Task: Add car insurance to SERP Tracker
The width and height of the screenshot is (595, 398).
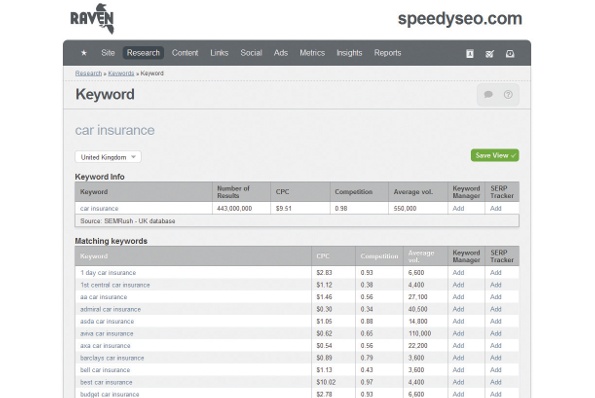Action: 496,208
